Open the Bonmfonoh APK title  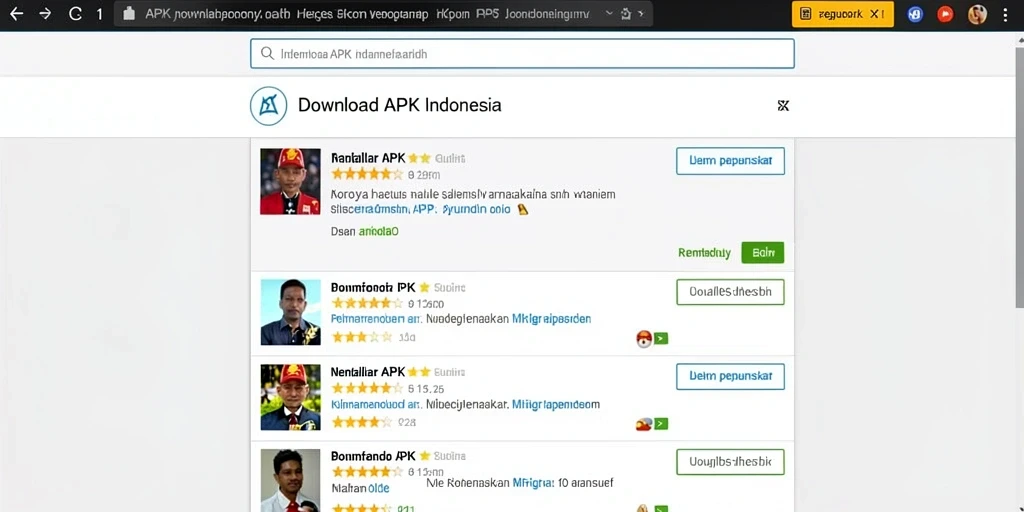(x=372, y=287)
